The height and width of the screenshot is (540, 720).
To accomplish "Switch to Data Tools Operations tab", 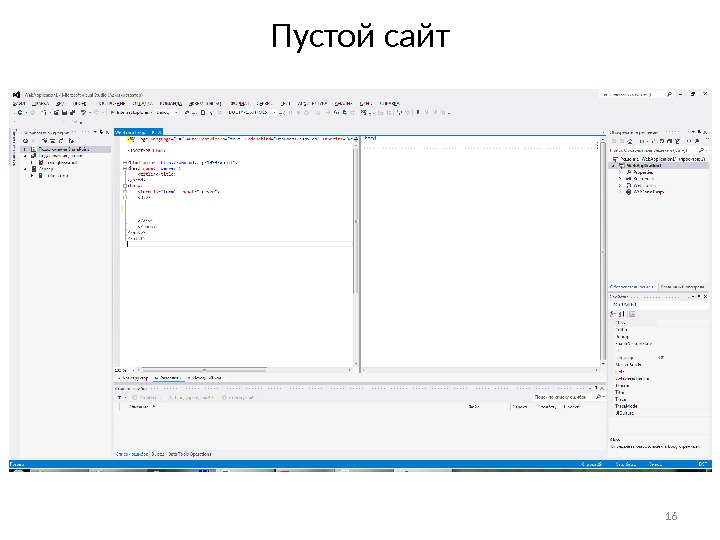I will 189,454.
